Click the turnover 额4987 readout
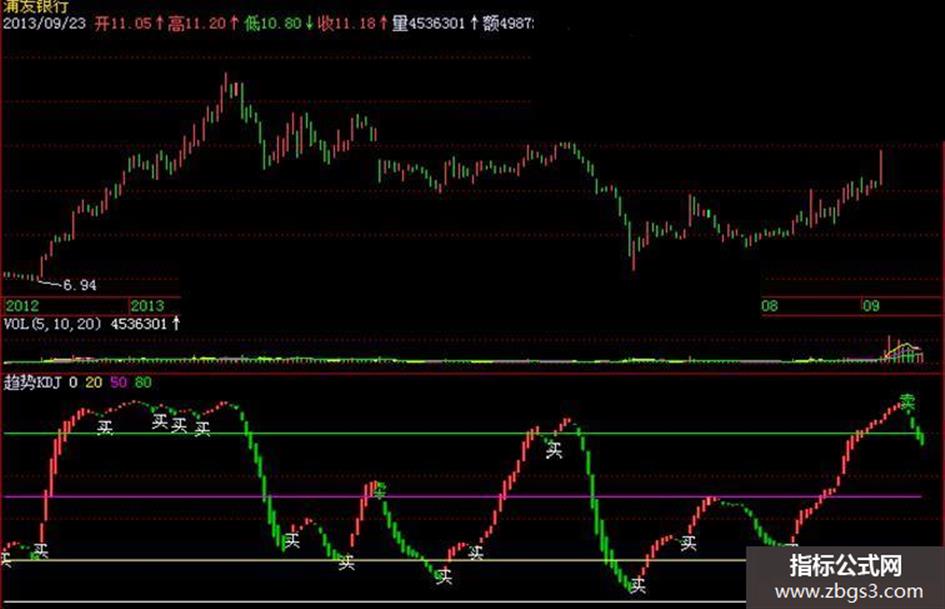The width and height of the screenshot is (945, 609). coord(508,24)
